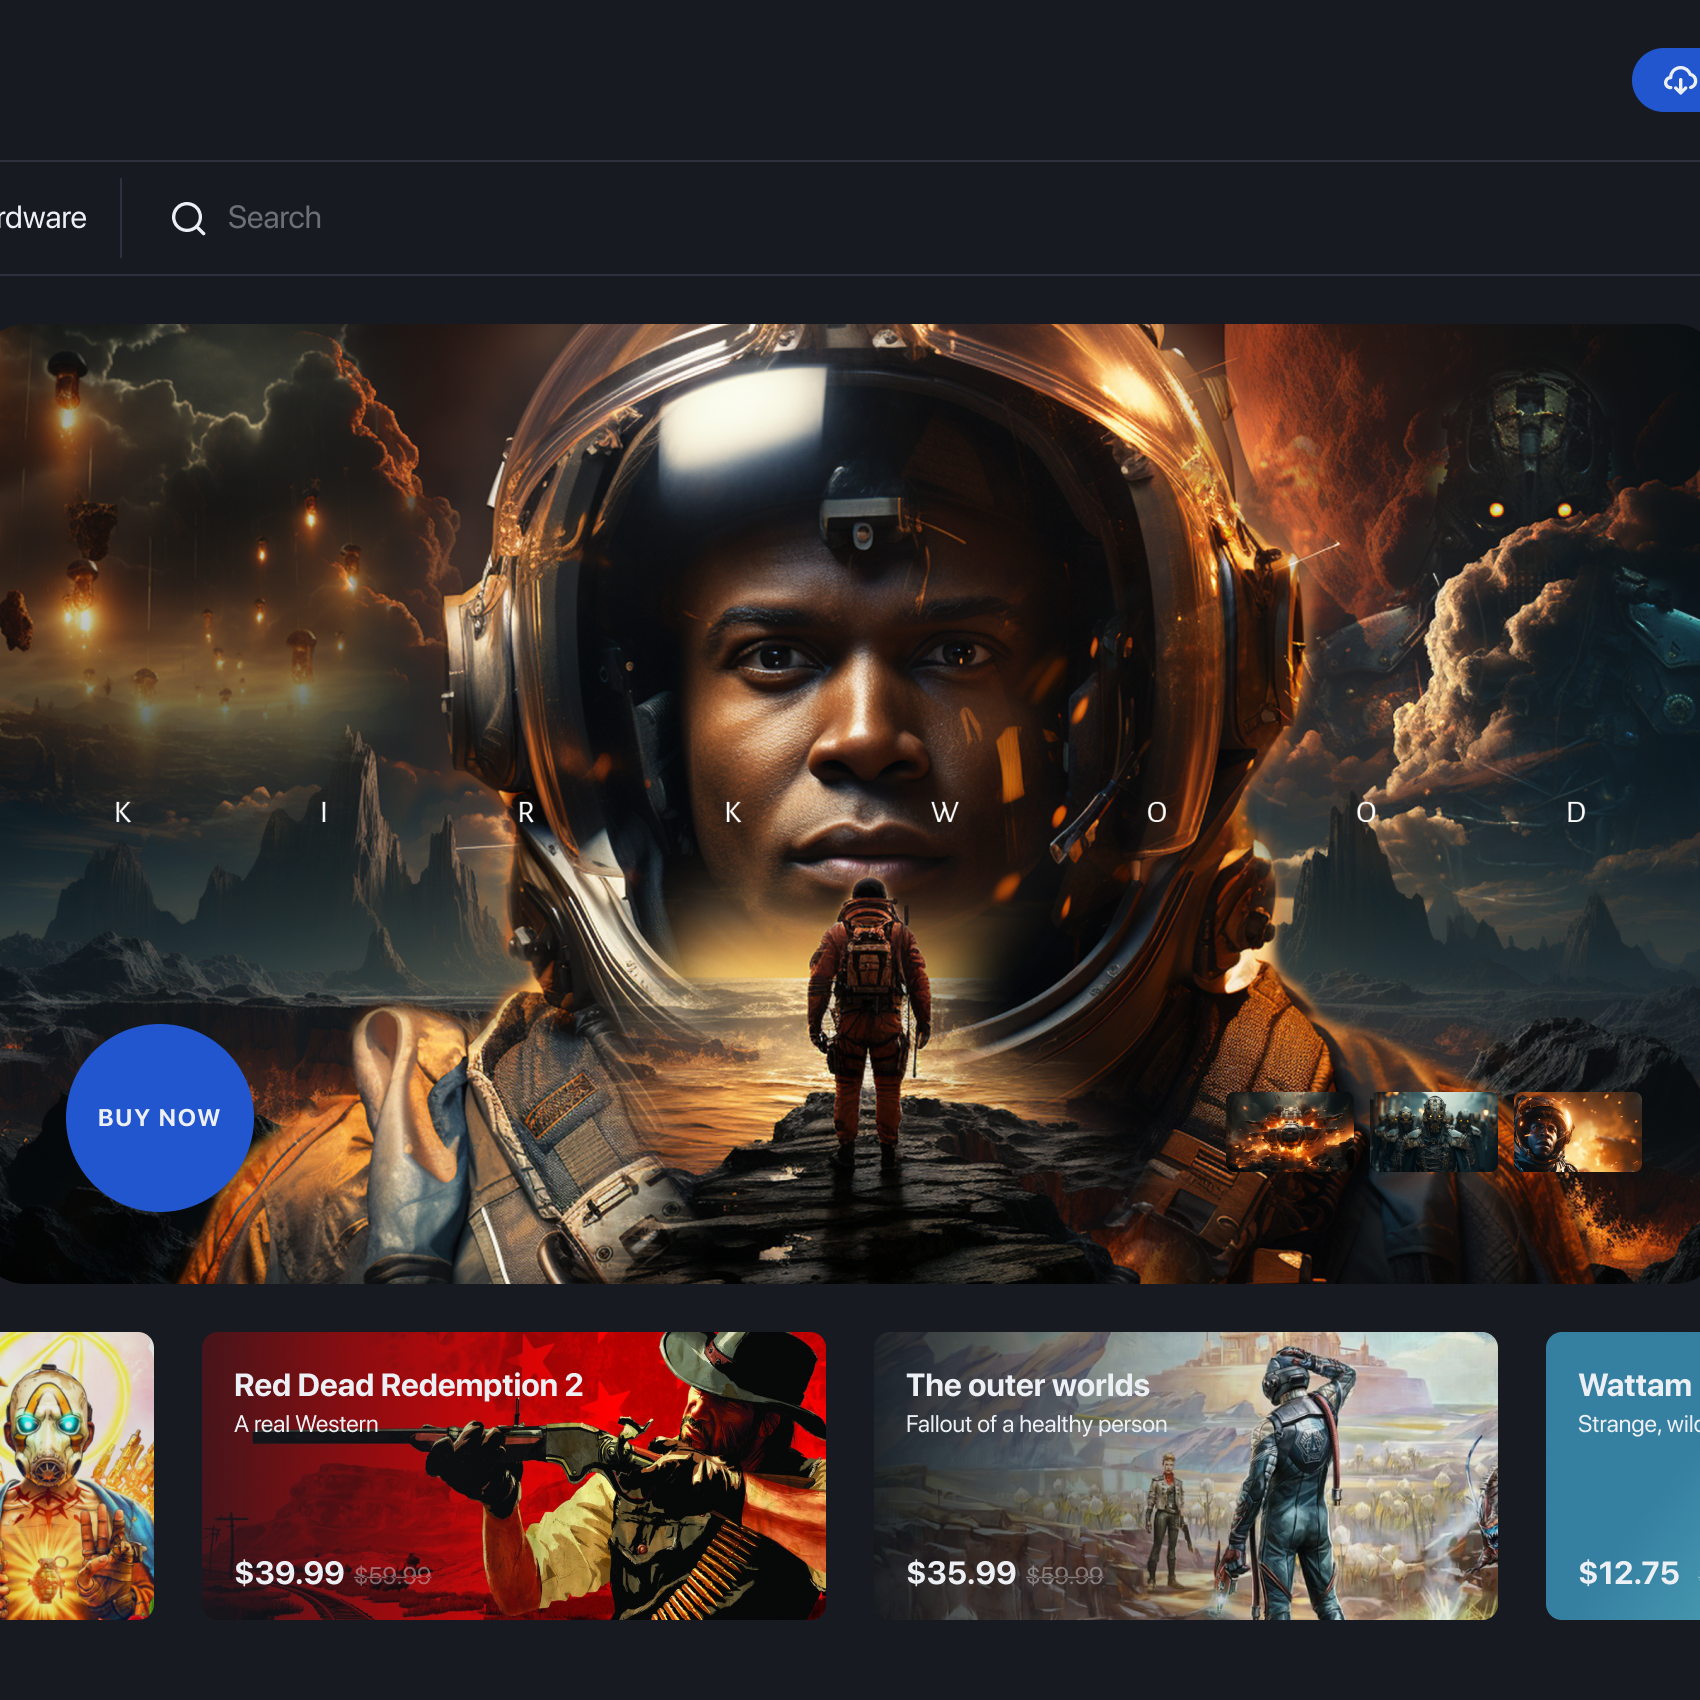Click the search magnifier icon

(188, 218)
